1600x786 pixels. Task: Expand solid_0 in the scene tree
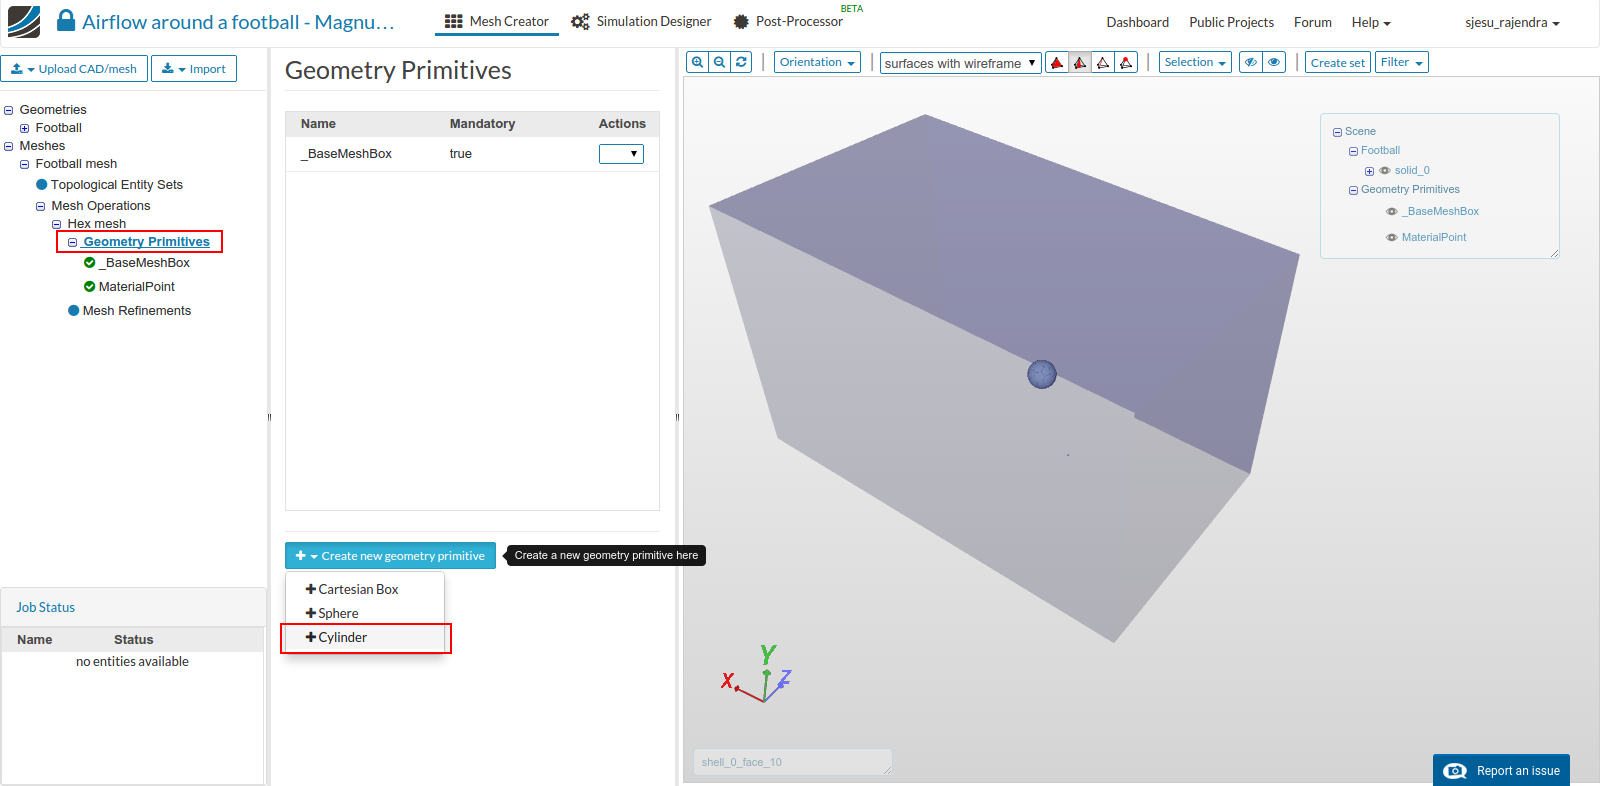1369,171
